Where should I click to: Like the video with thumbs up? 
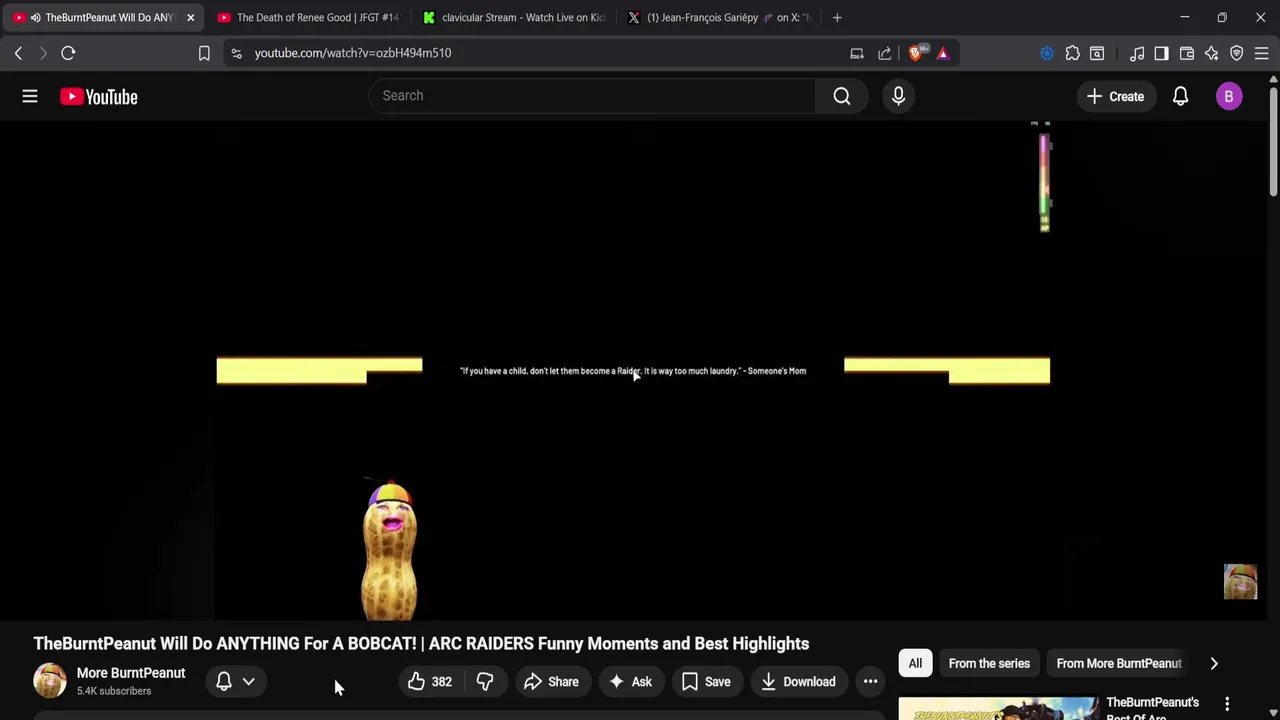coord(430,682)
